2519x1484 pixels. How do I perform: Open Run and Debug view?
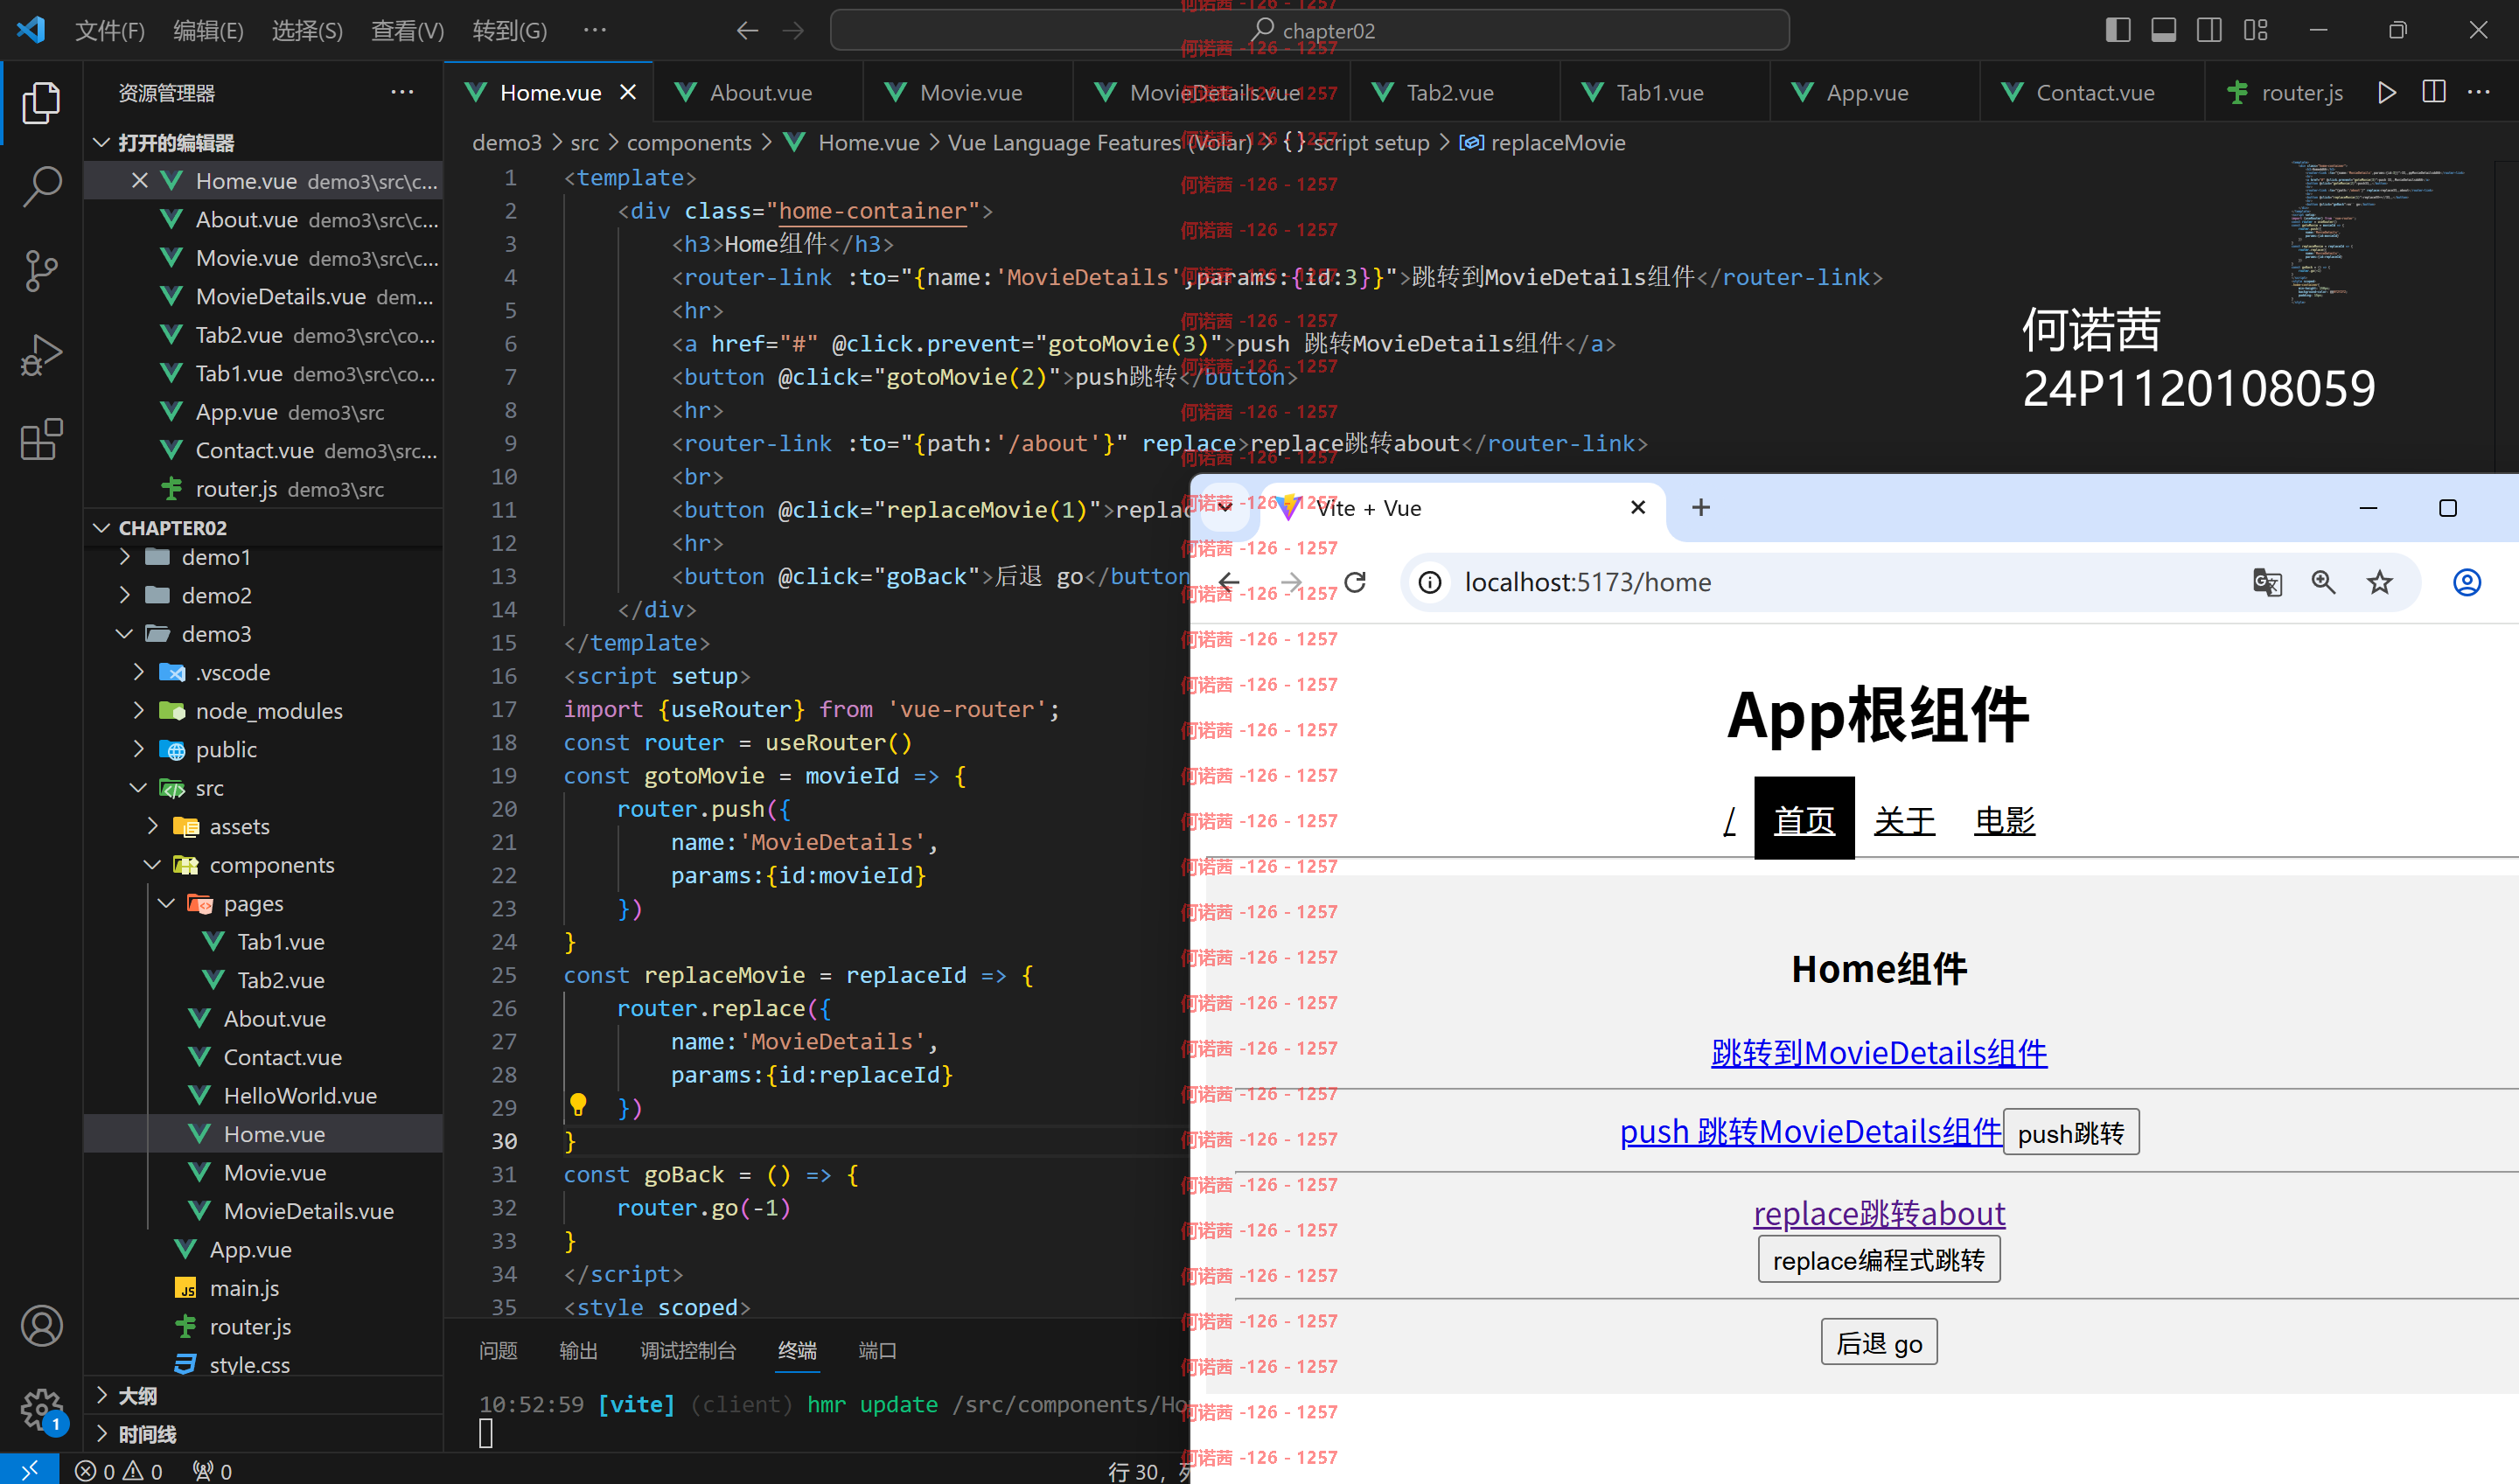[x=41, y=355]
